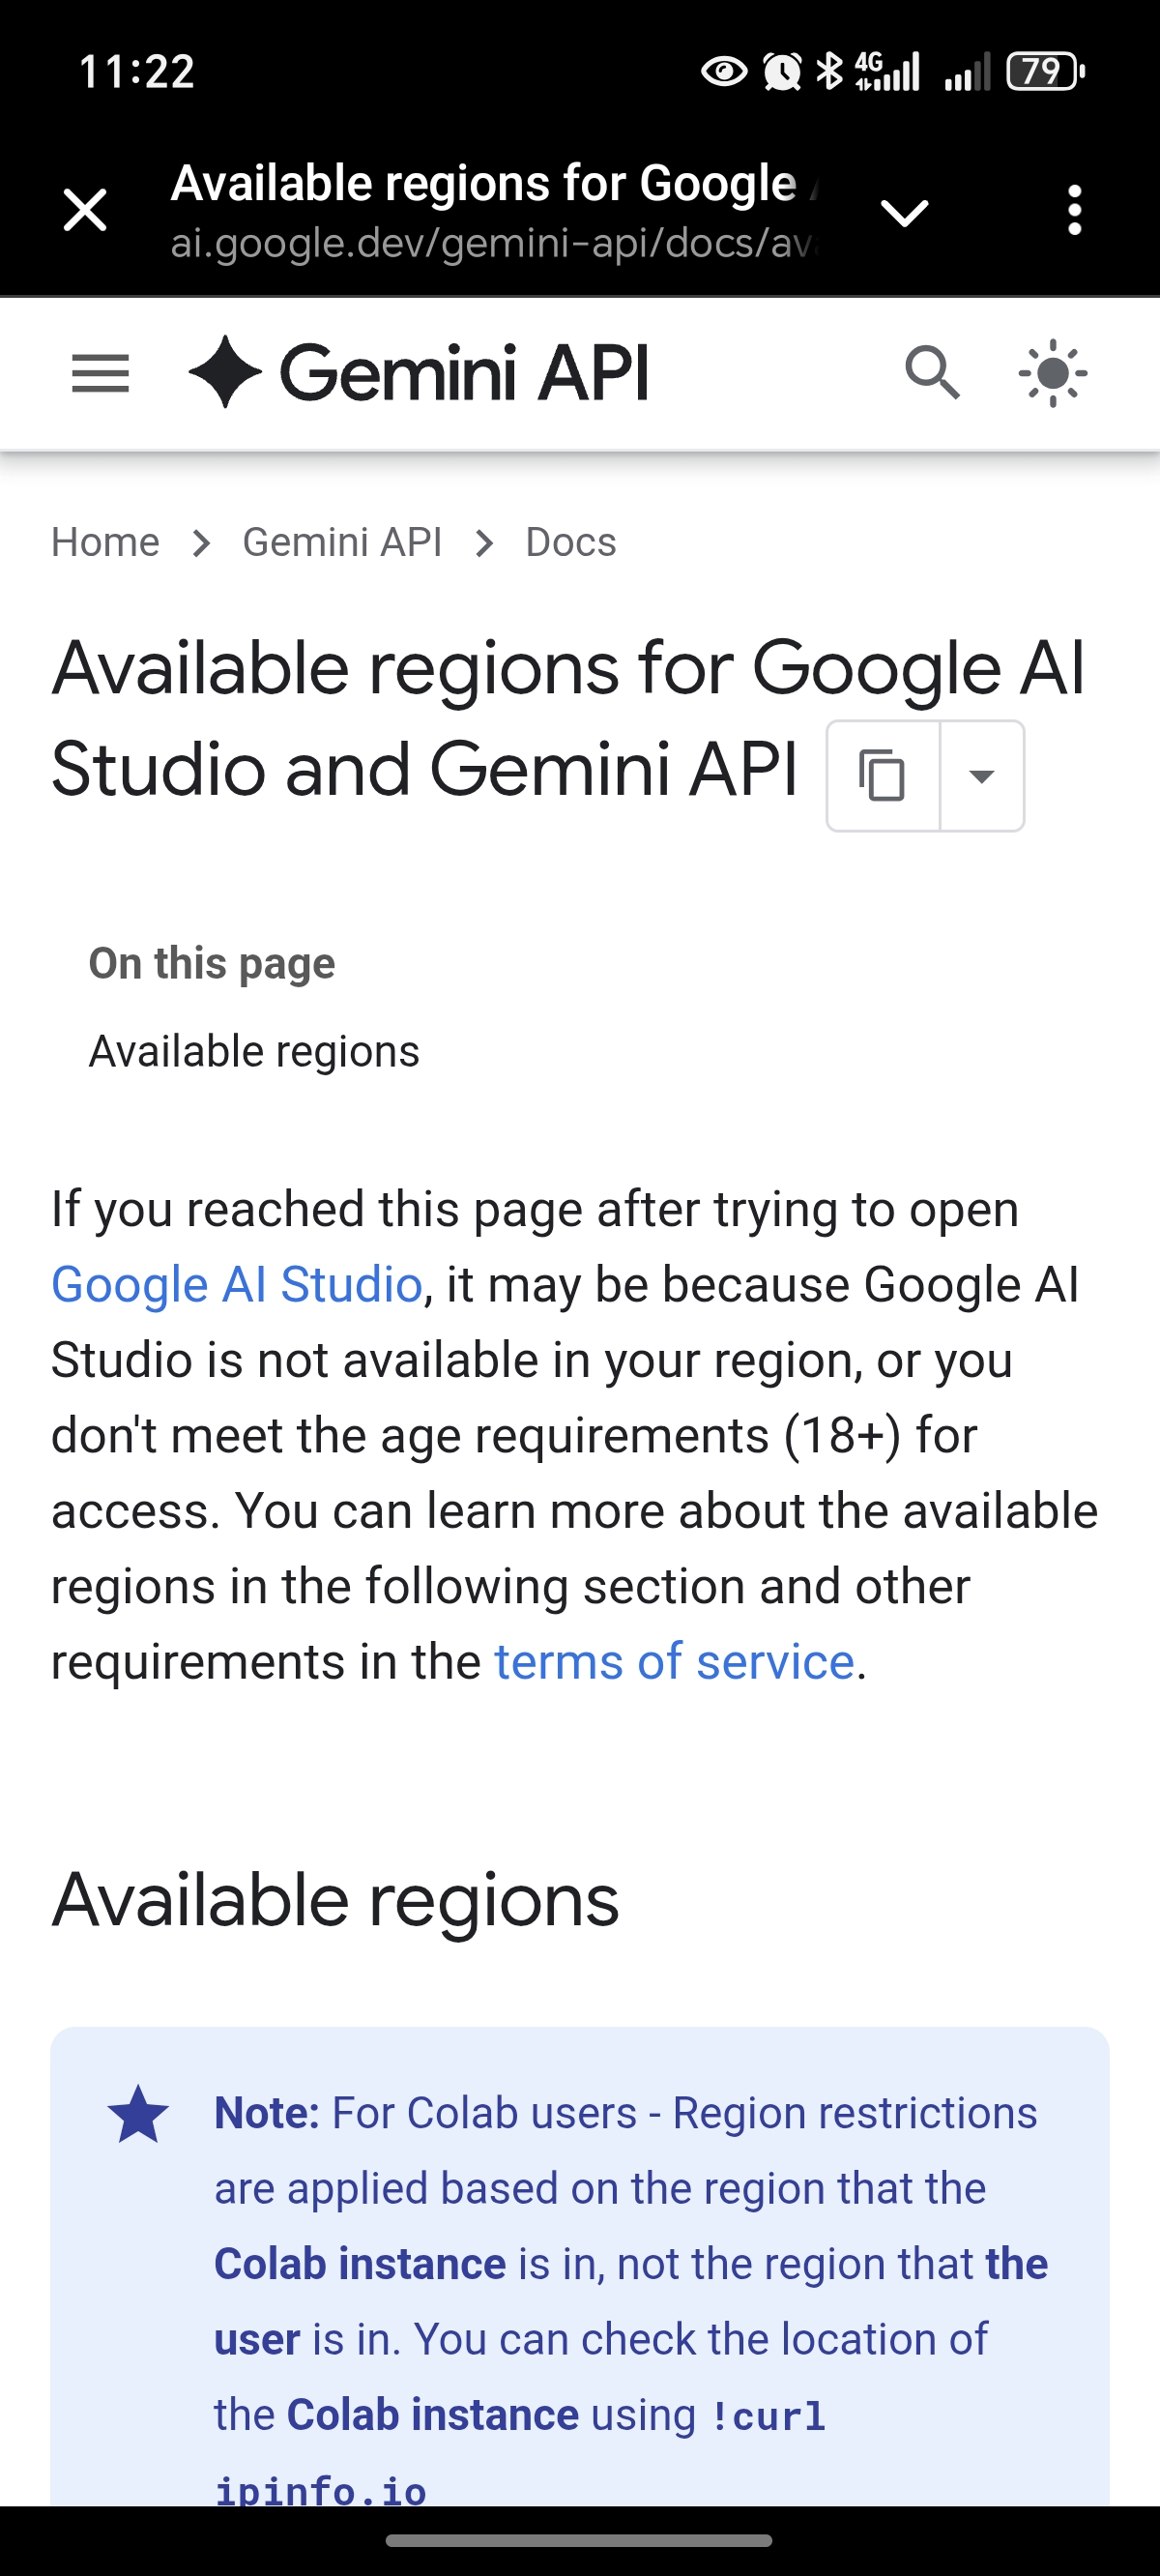Tap the Available regions section heading

click(x=336, y=1900)
